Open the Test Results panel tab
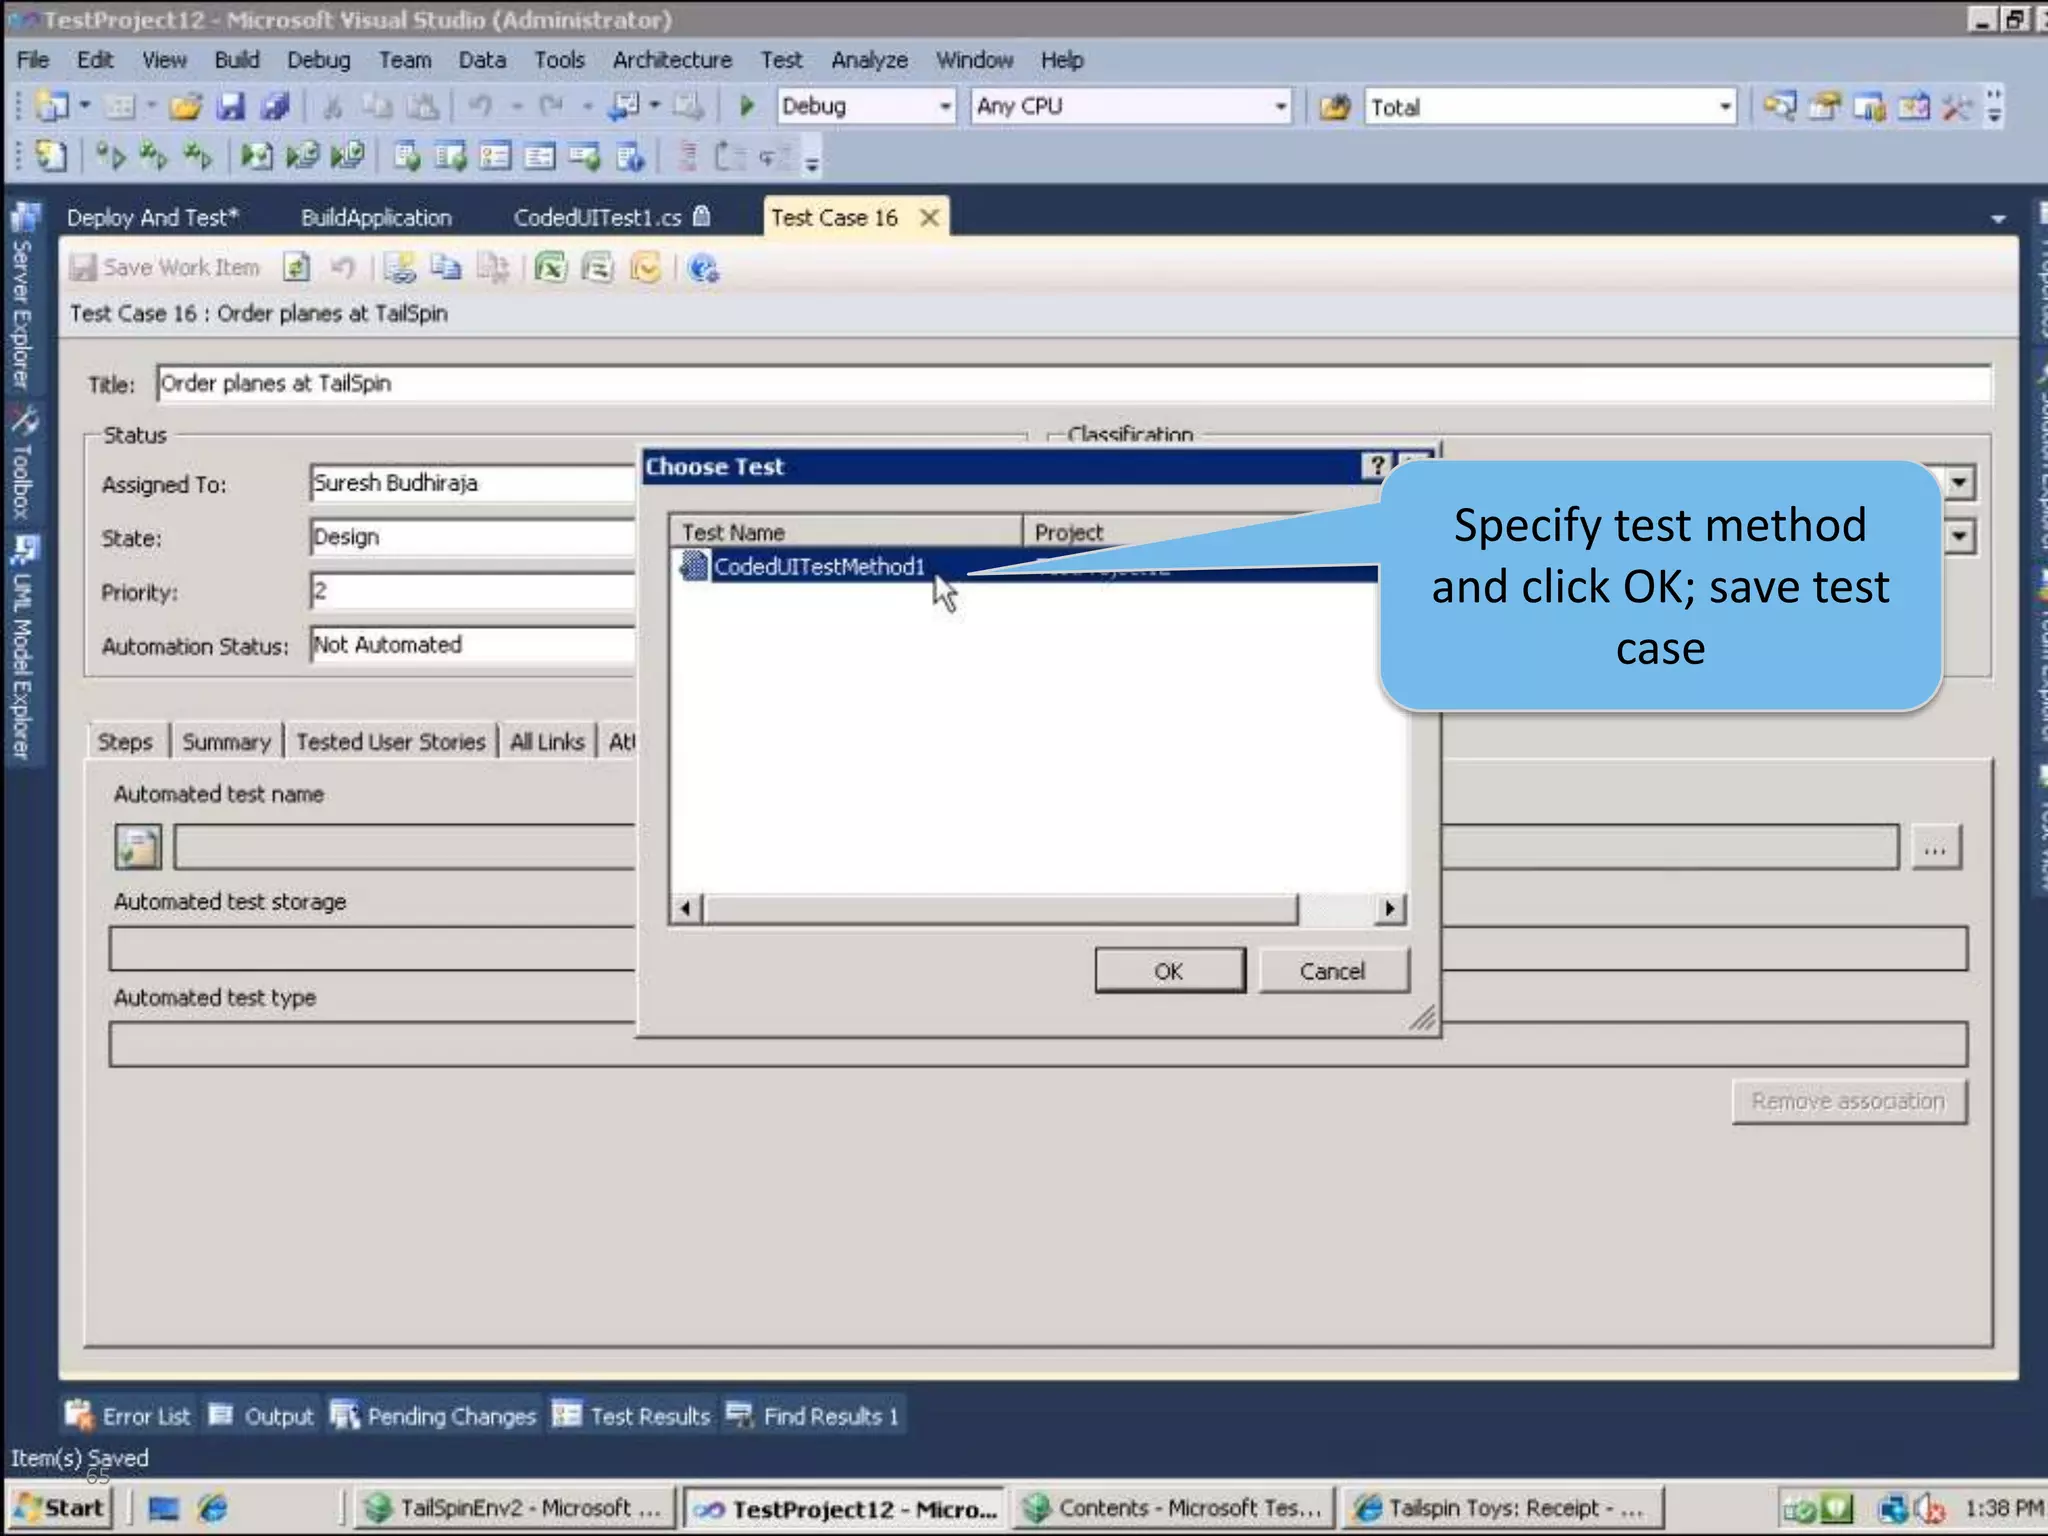2048x1536 pixels. coord(631,1415)
